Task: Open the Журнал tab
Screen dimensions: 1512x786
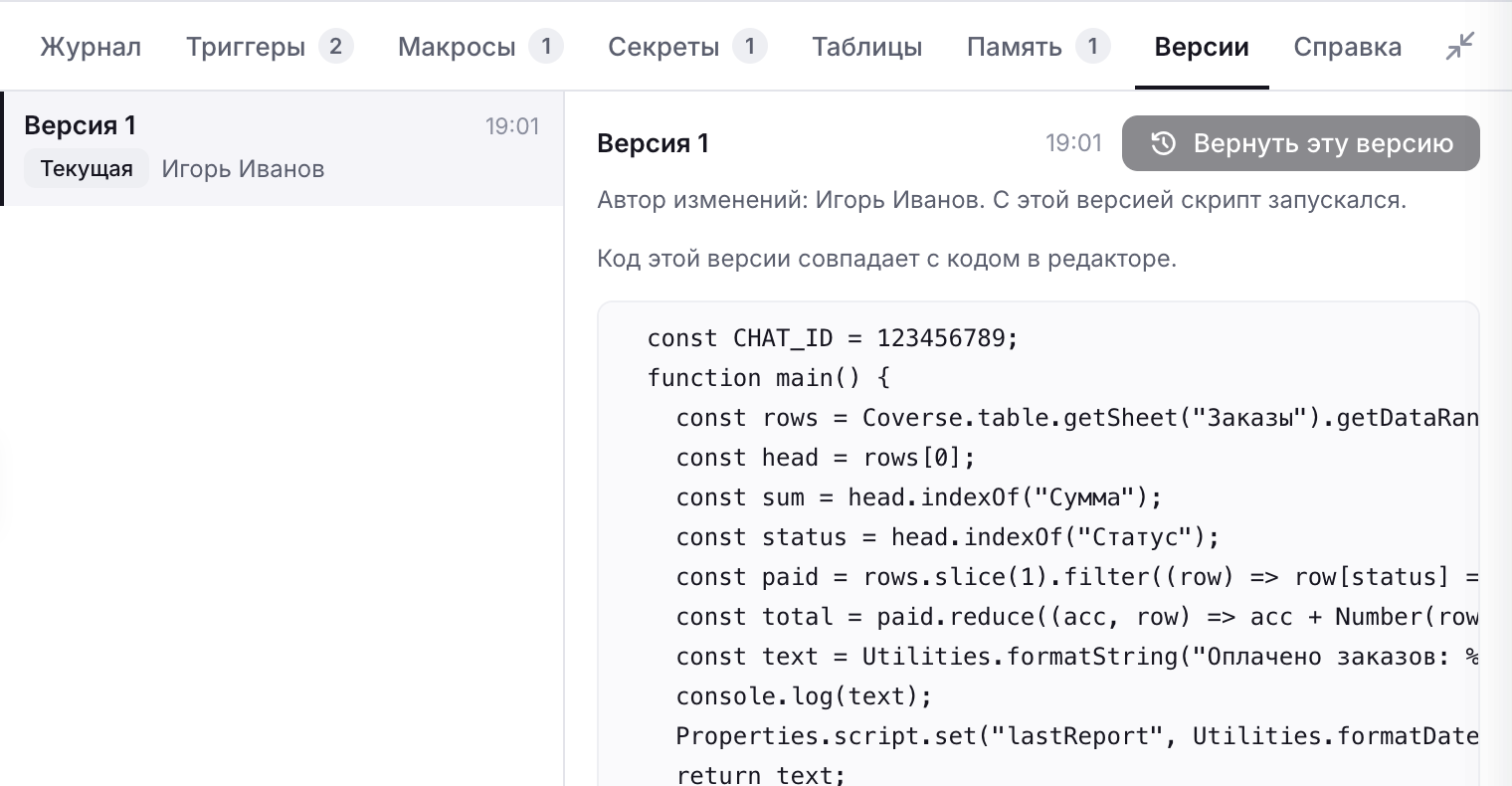Action: [x=91, y=47]
